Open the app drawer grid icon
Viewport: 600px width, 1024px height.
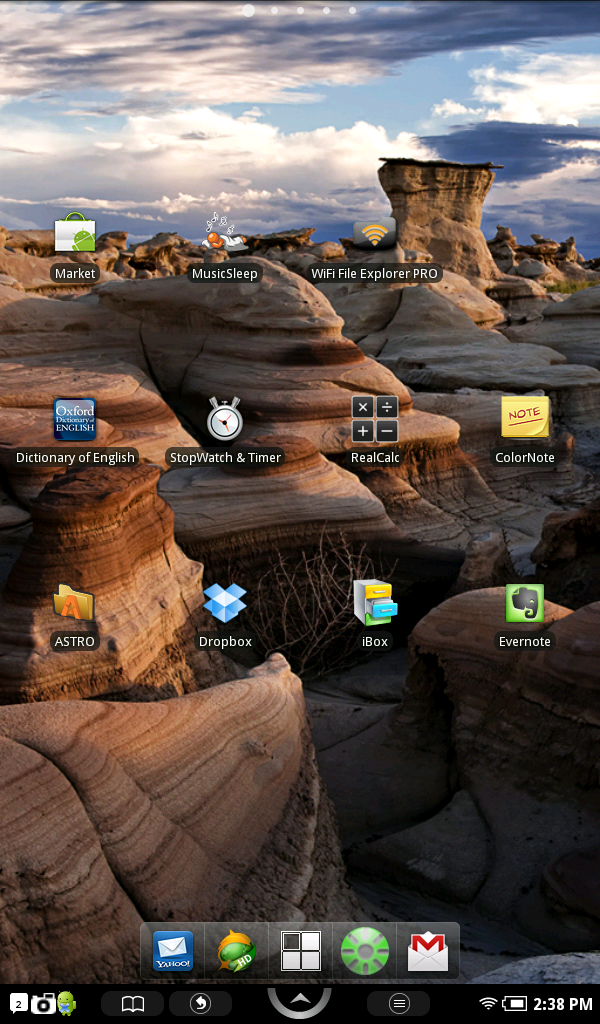[300, 951]
